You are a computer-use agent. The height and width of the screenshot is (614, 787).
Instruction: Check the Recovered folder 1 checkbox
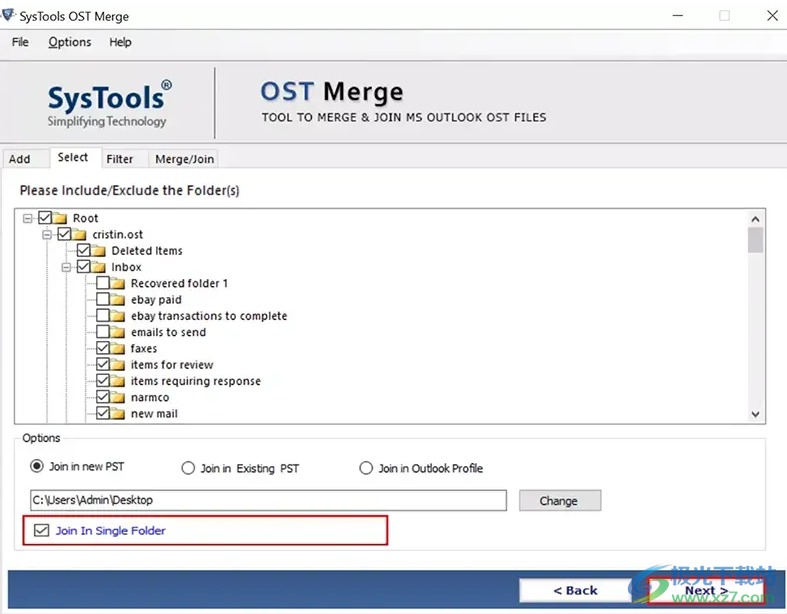click(103, 284)
